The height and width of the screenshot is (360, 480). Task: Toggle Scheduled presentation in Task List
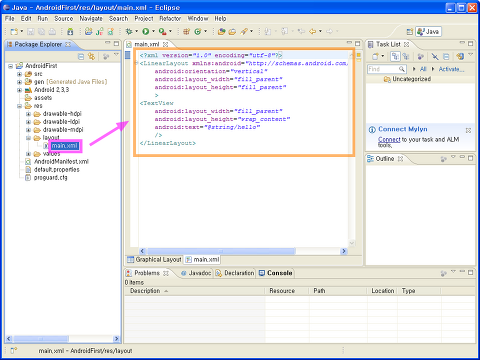point(406,56)
